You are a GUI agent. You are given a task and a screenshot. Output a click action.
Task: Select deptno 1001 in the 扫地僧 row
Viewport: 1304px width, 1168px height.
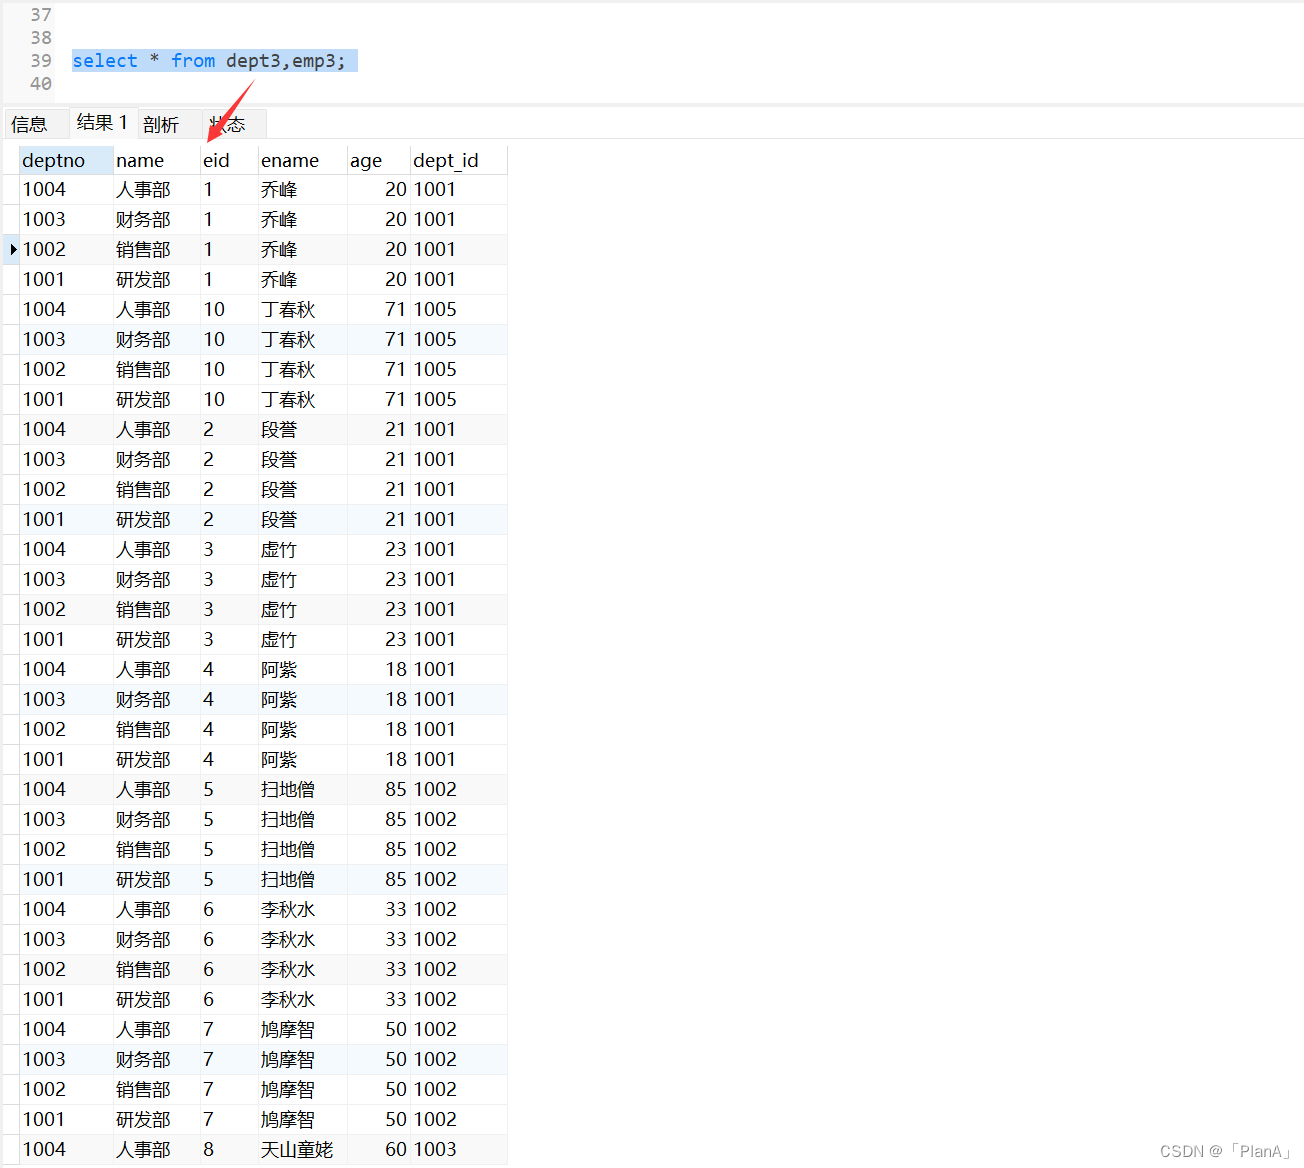pos(66,879)
